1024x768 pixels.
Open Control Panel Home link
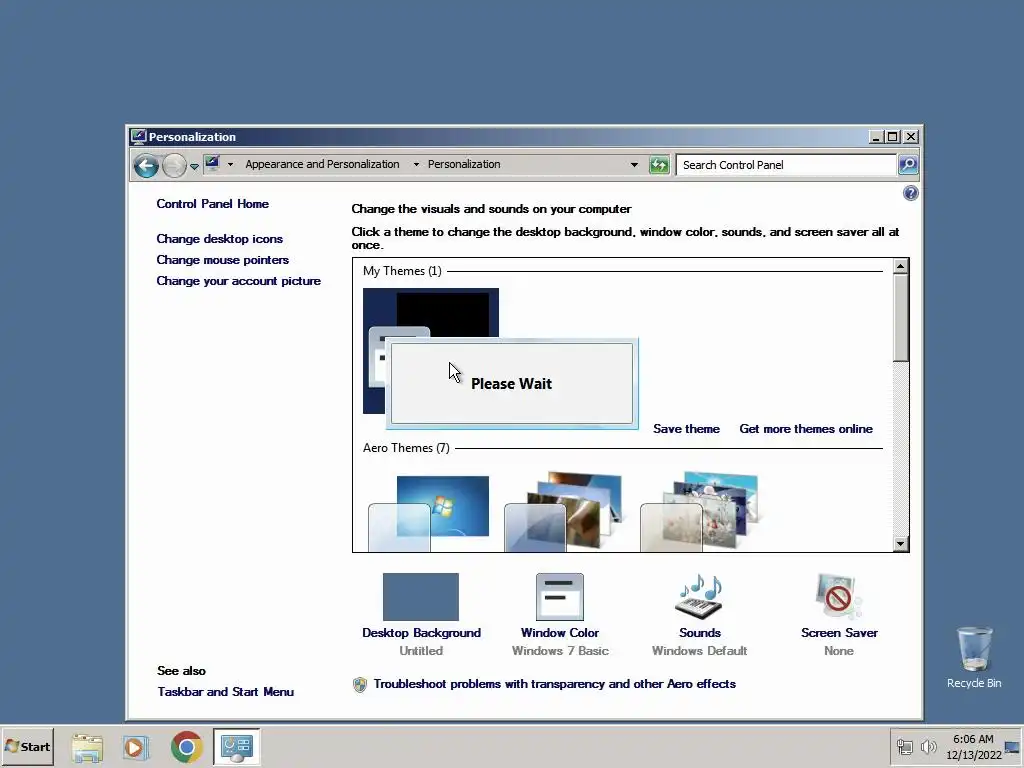[213, 204]
